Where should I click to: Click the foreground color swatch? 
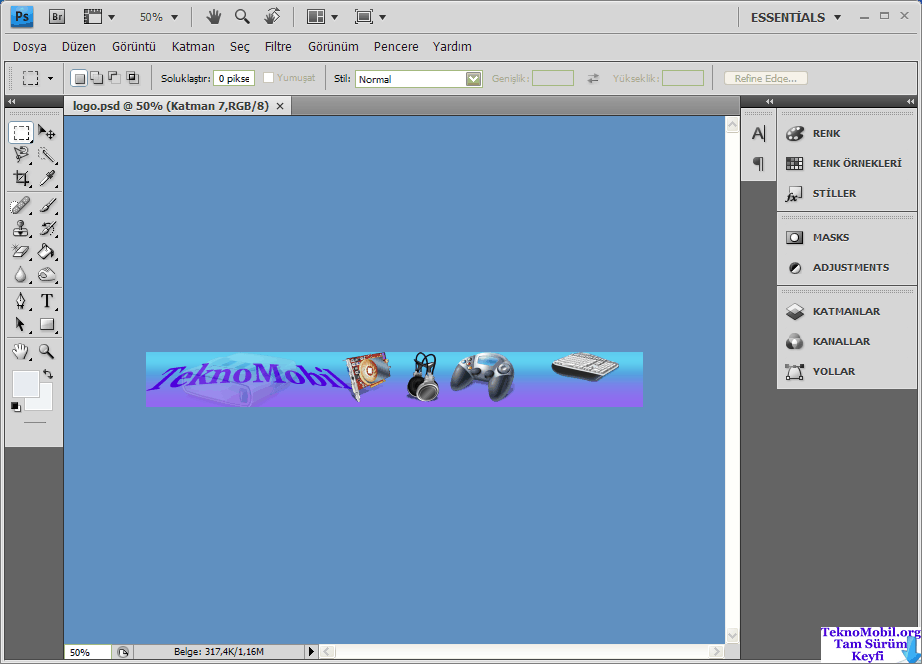24,383
